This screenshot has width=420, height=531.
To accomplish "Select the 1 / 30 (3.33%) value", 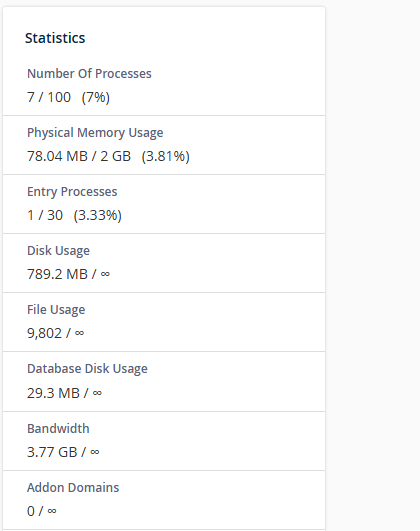I will [x=74, y=215].
